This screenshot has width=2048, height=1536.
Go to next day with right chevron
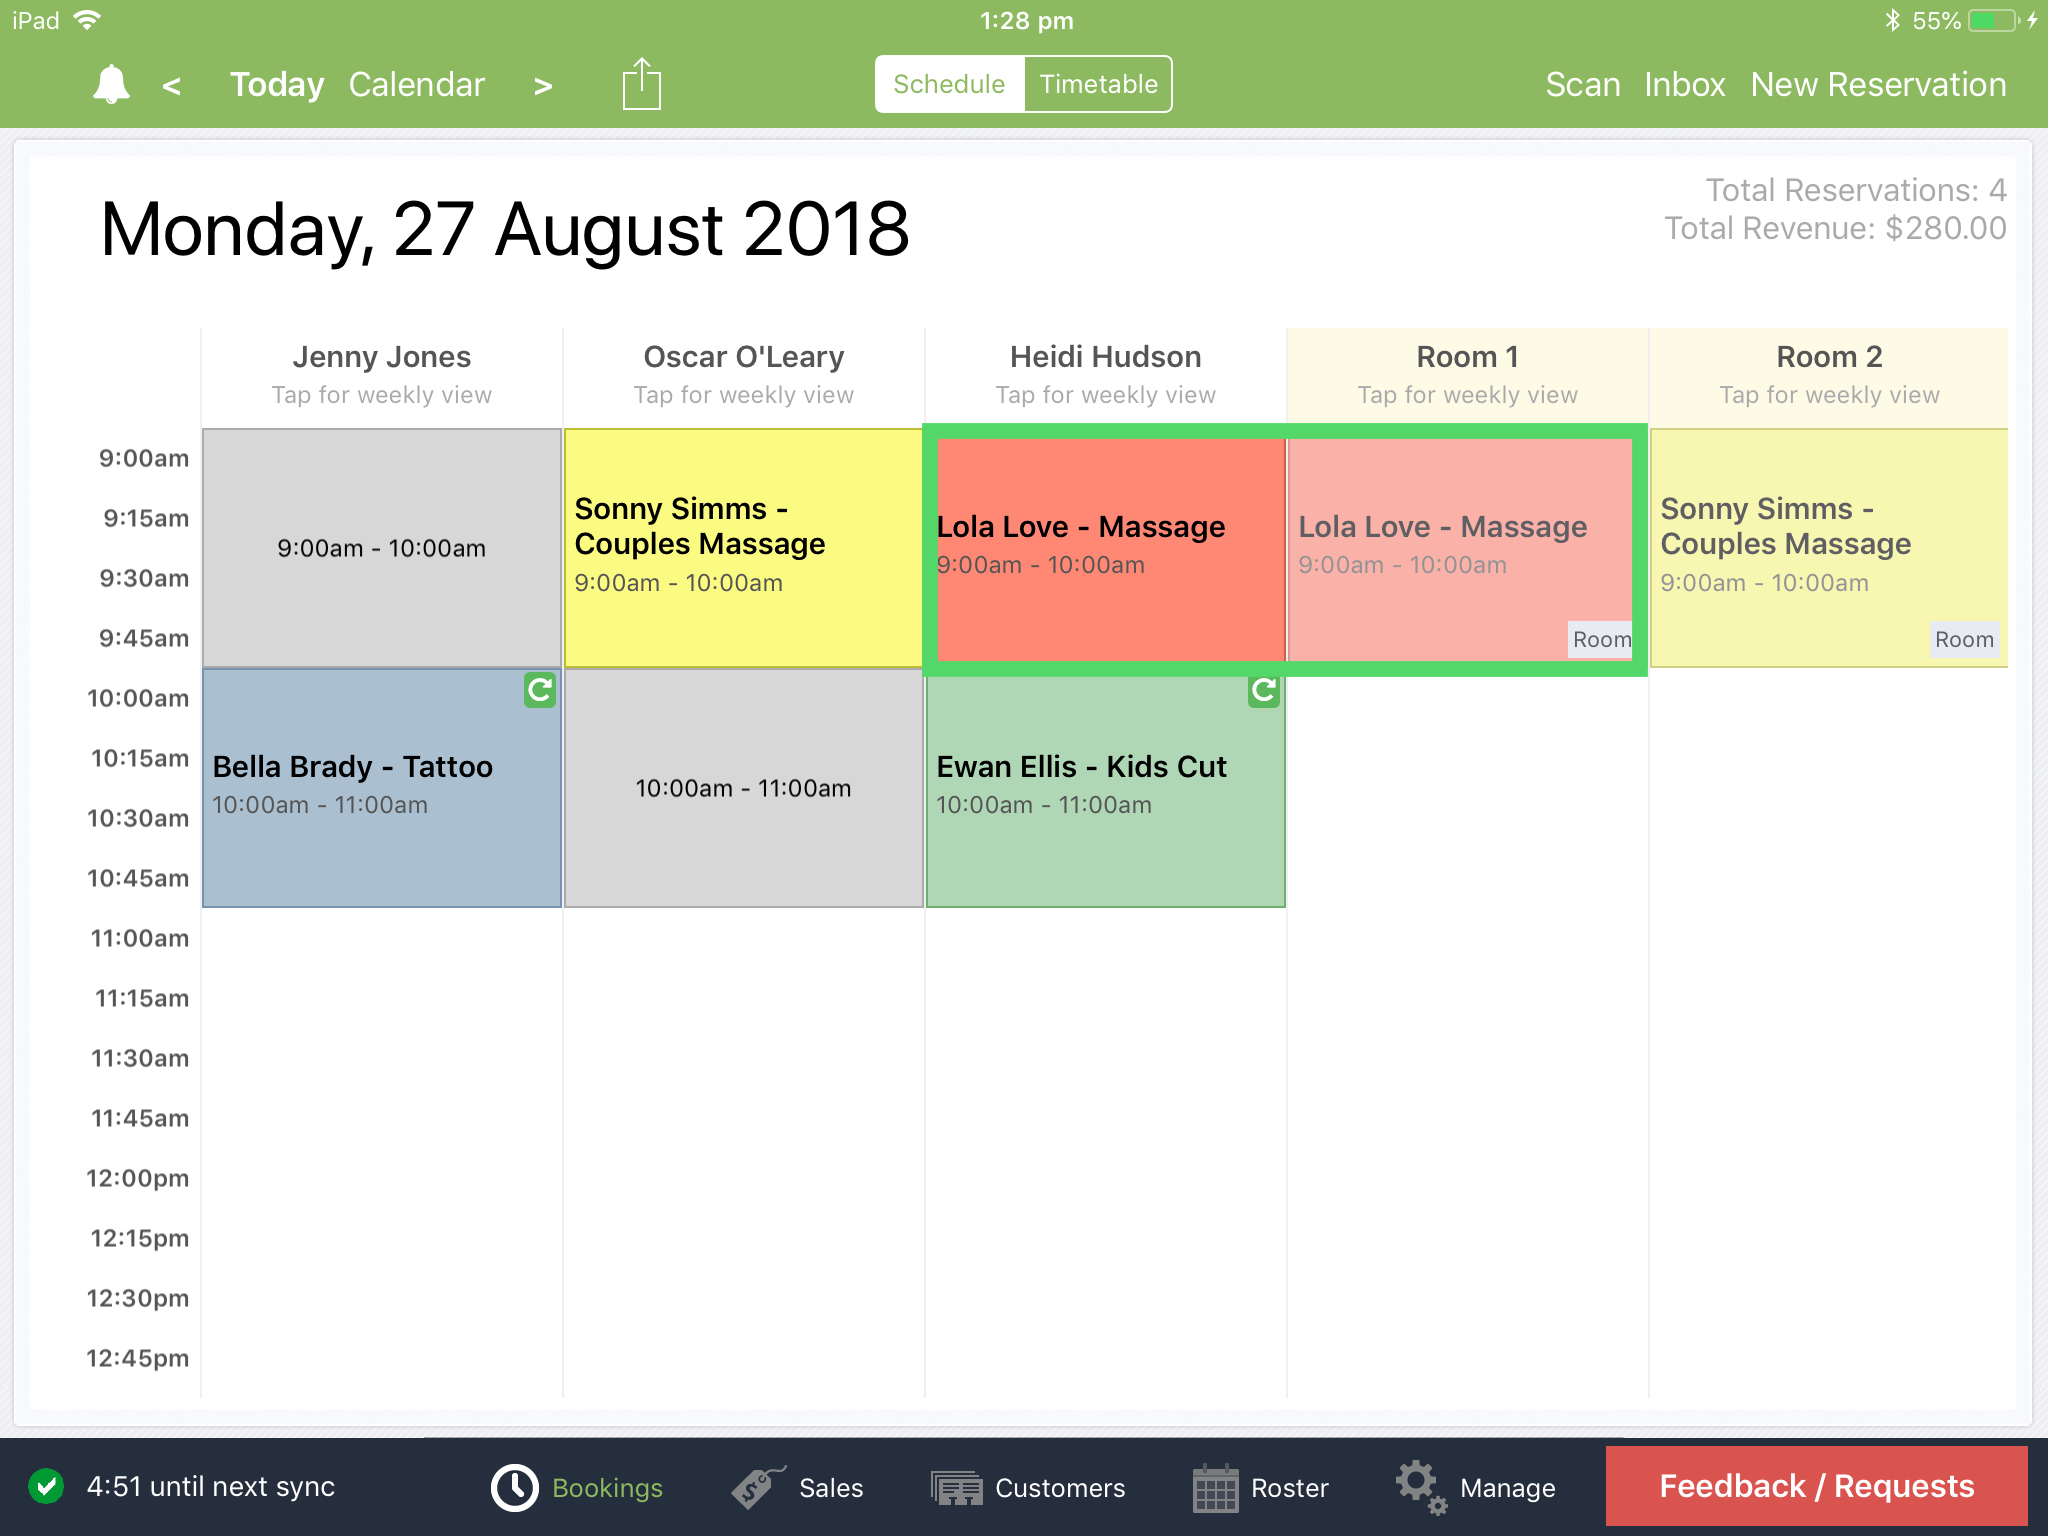(542, 86)
